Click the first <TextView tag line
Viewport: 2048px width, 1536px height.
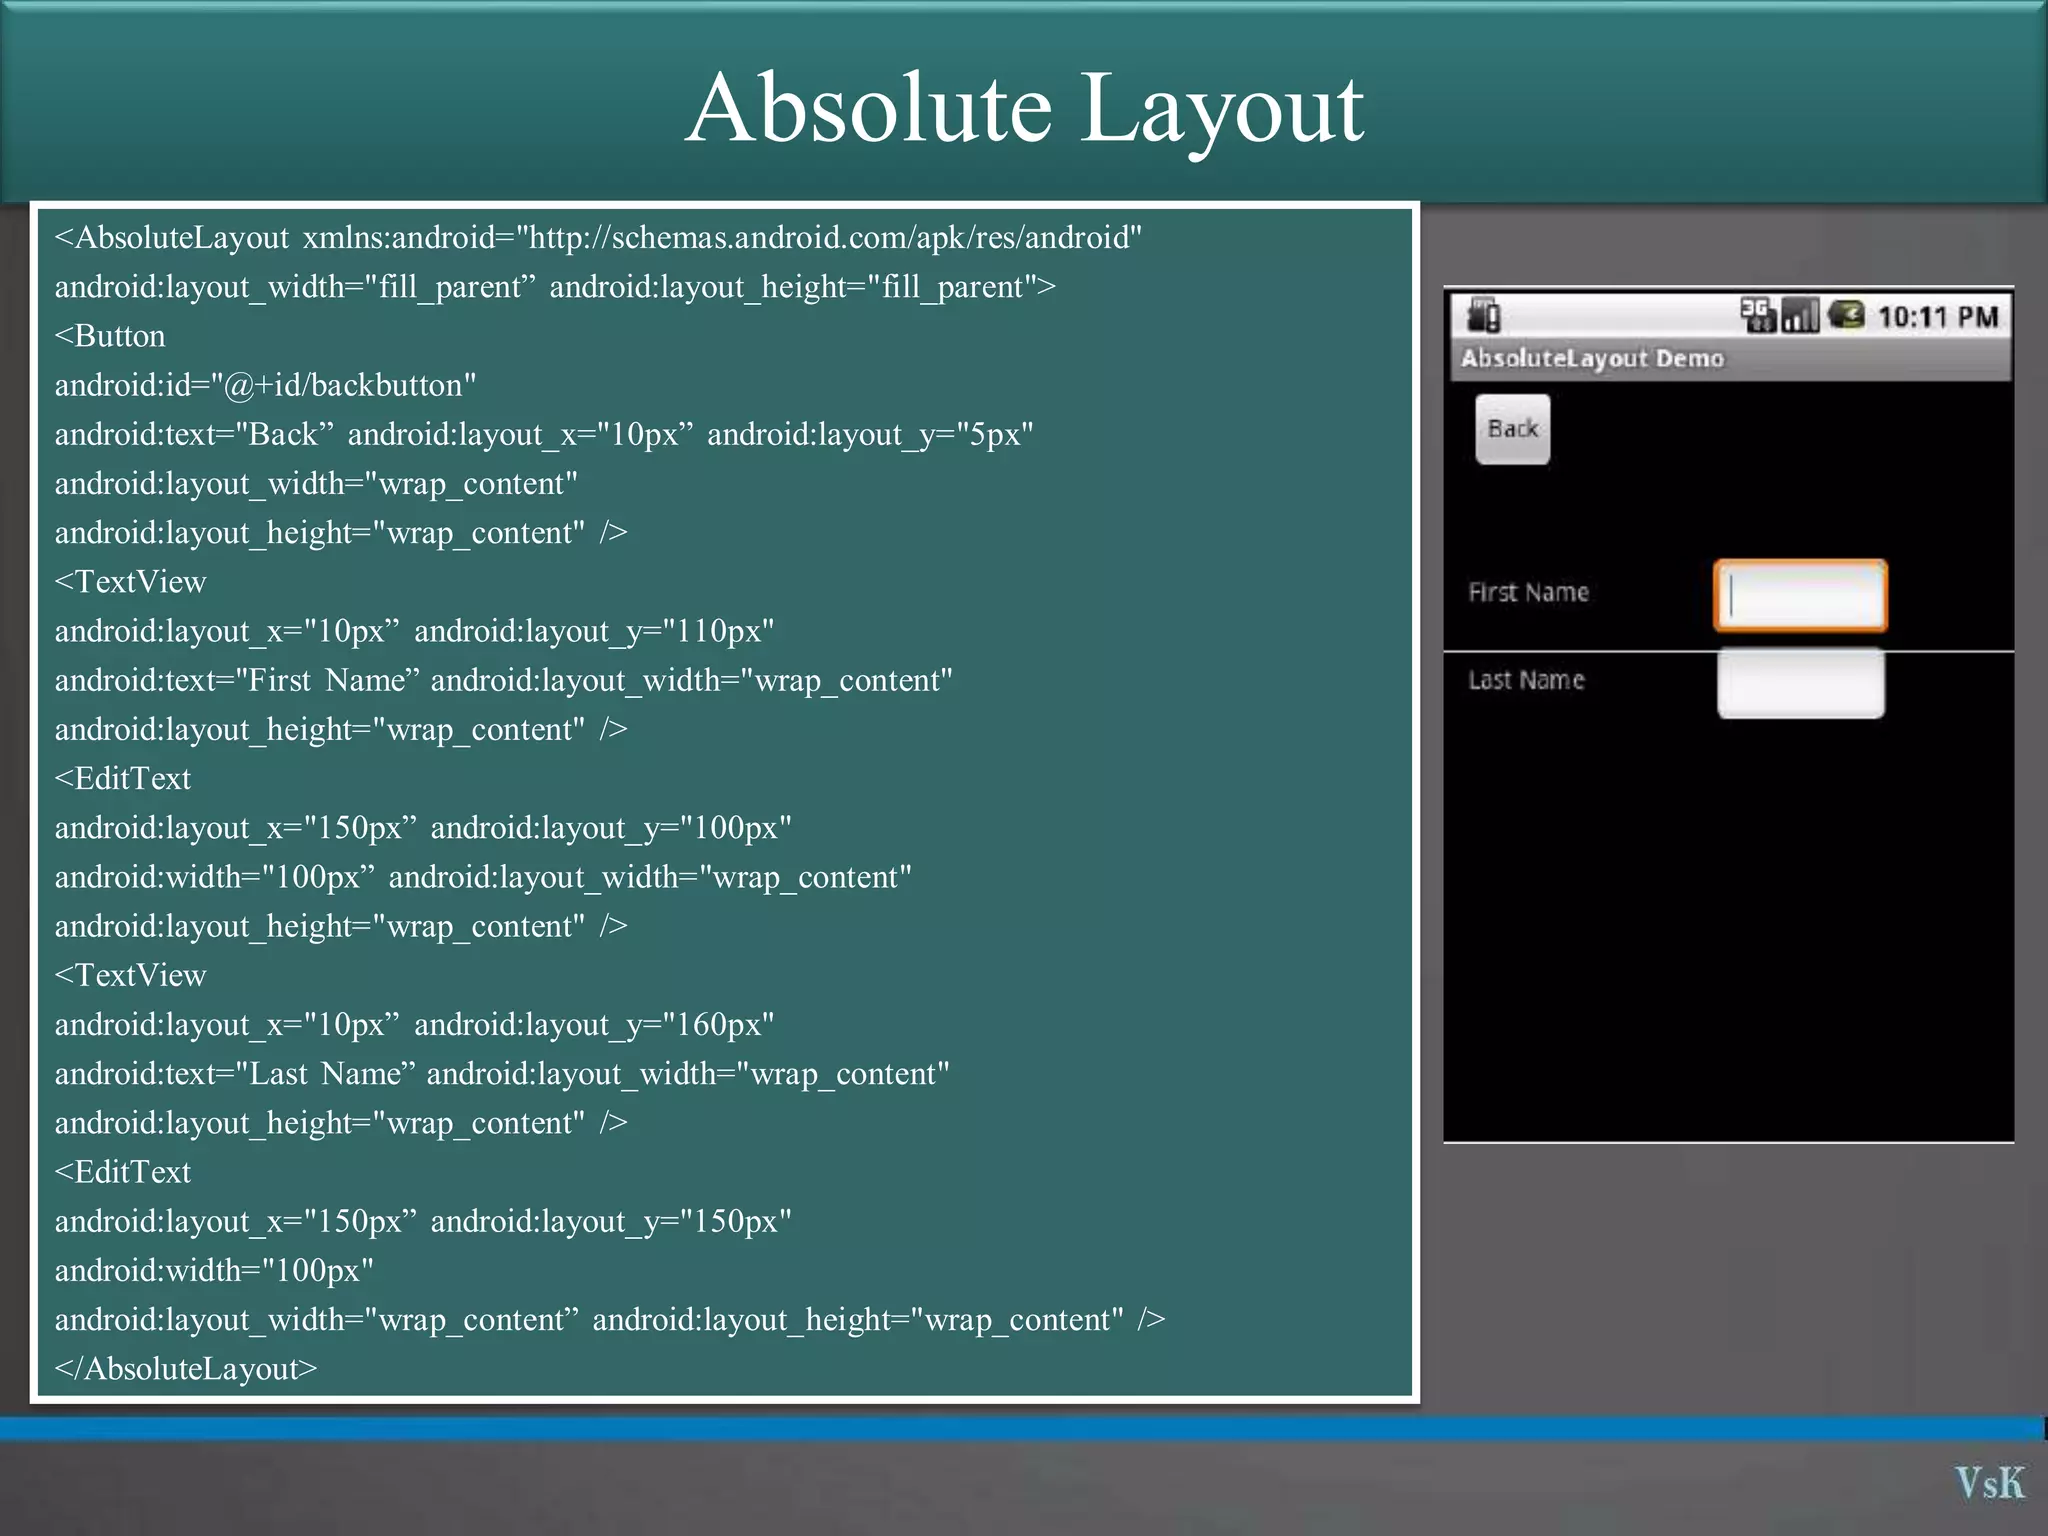[x=130, y=582]
